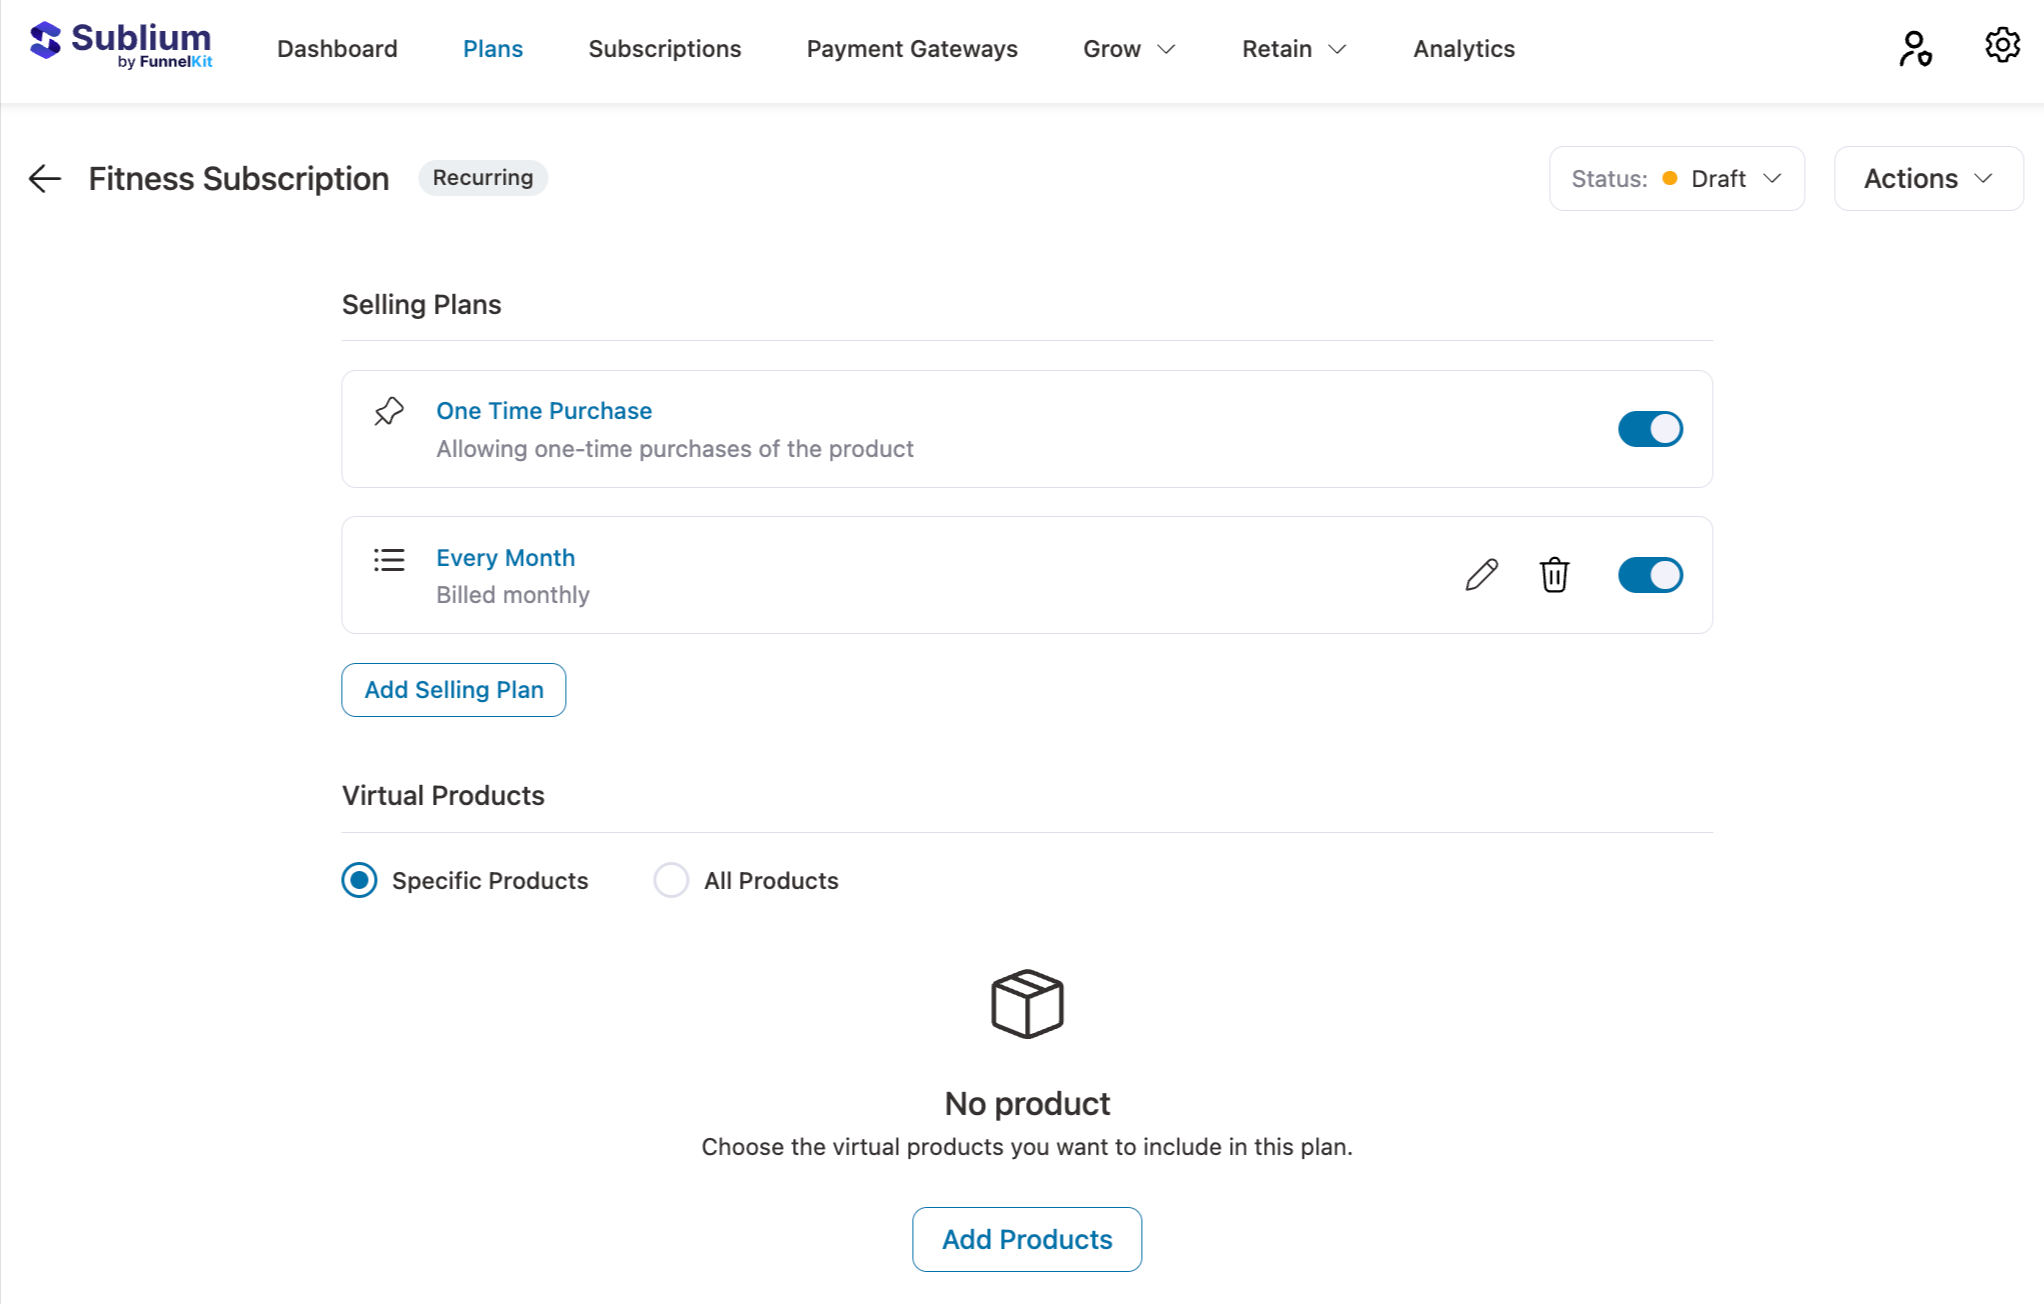Click the user account icon in the header

pyautogui.click(x=1915, y=44)
